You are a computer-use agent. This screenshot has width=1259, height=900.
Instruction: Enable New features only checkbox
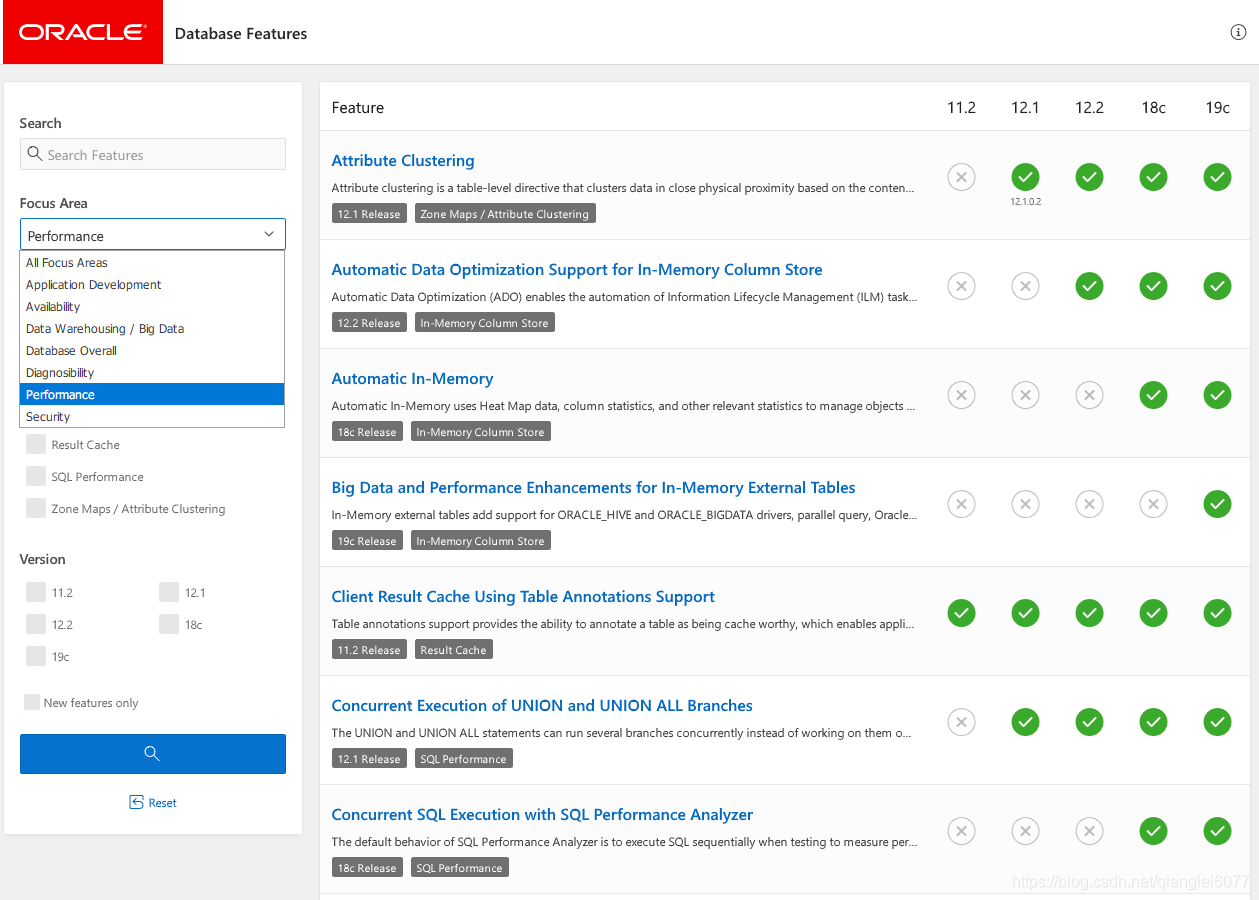pos(32,703)
